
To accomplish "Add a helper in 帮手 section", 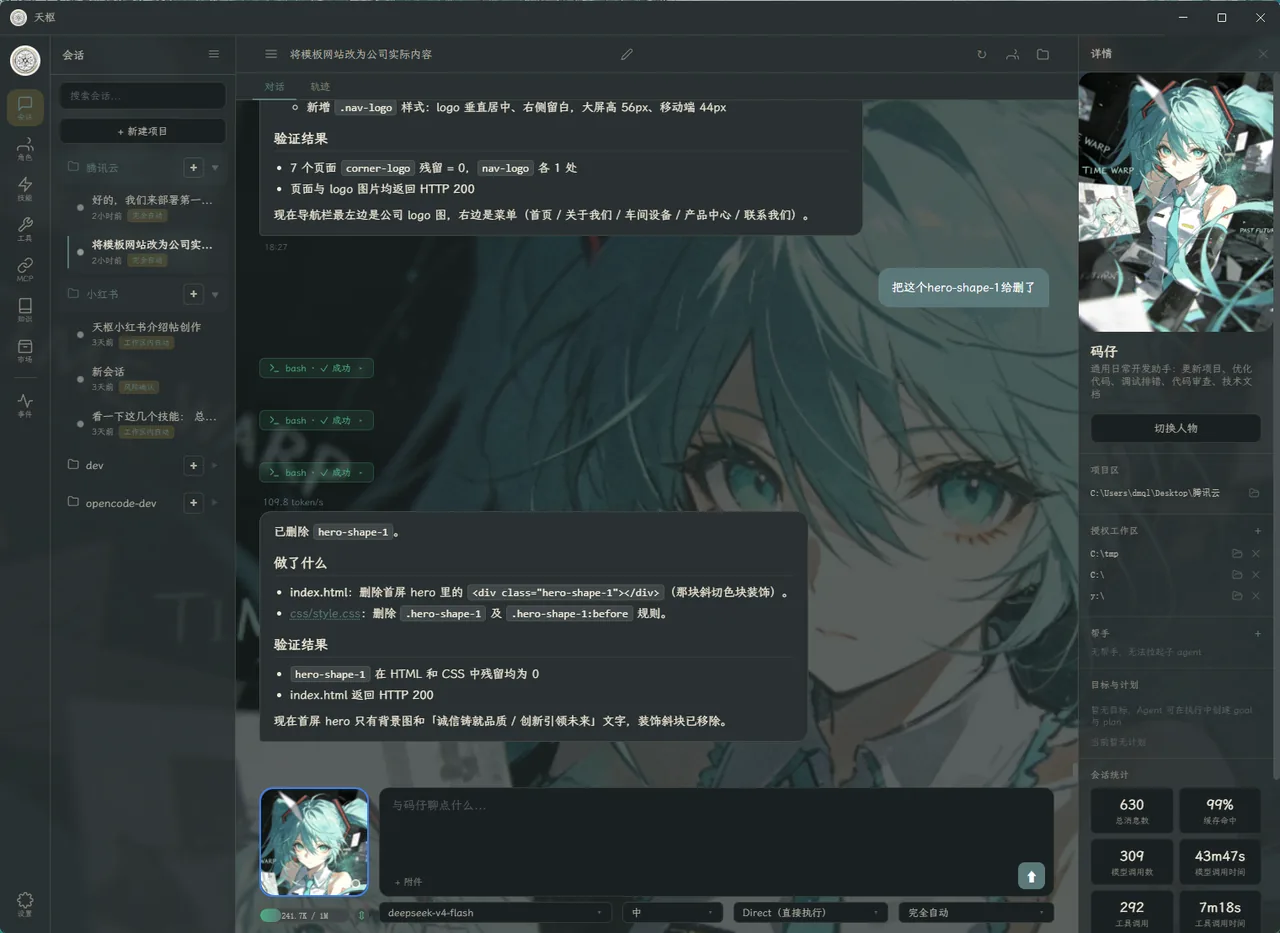I will tap(1258, 633).
